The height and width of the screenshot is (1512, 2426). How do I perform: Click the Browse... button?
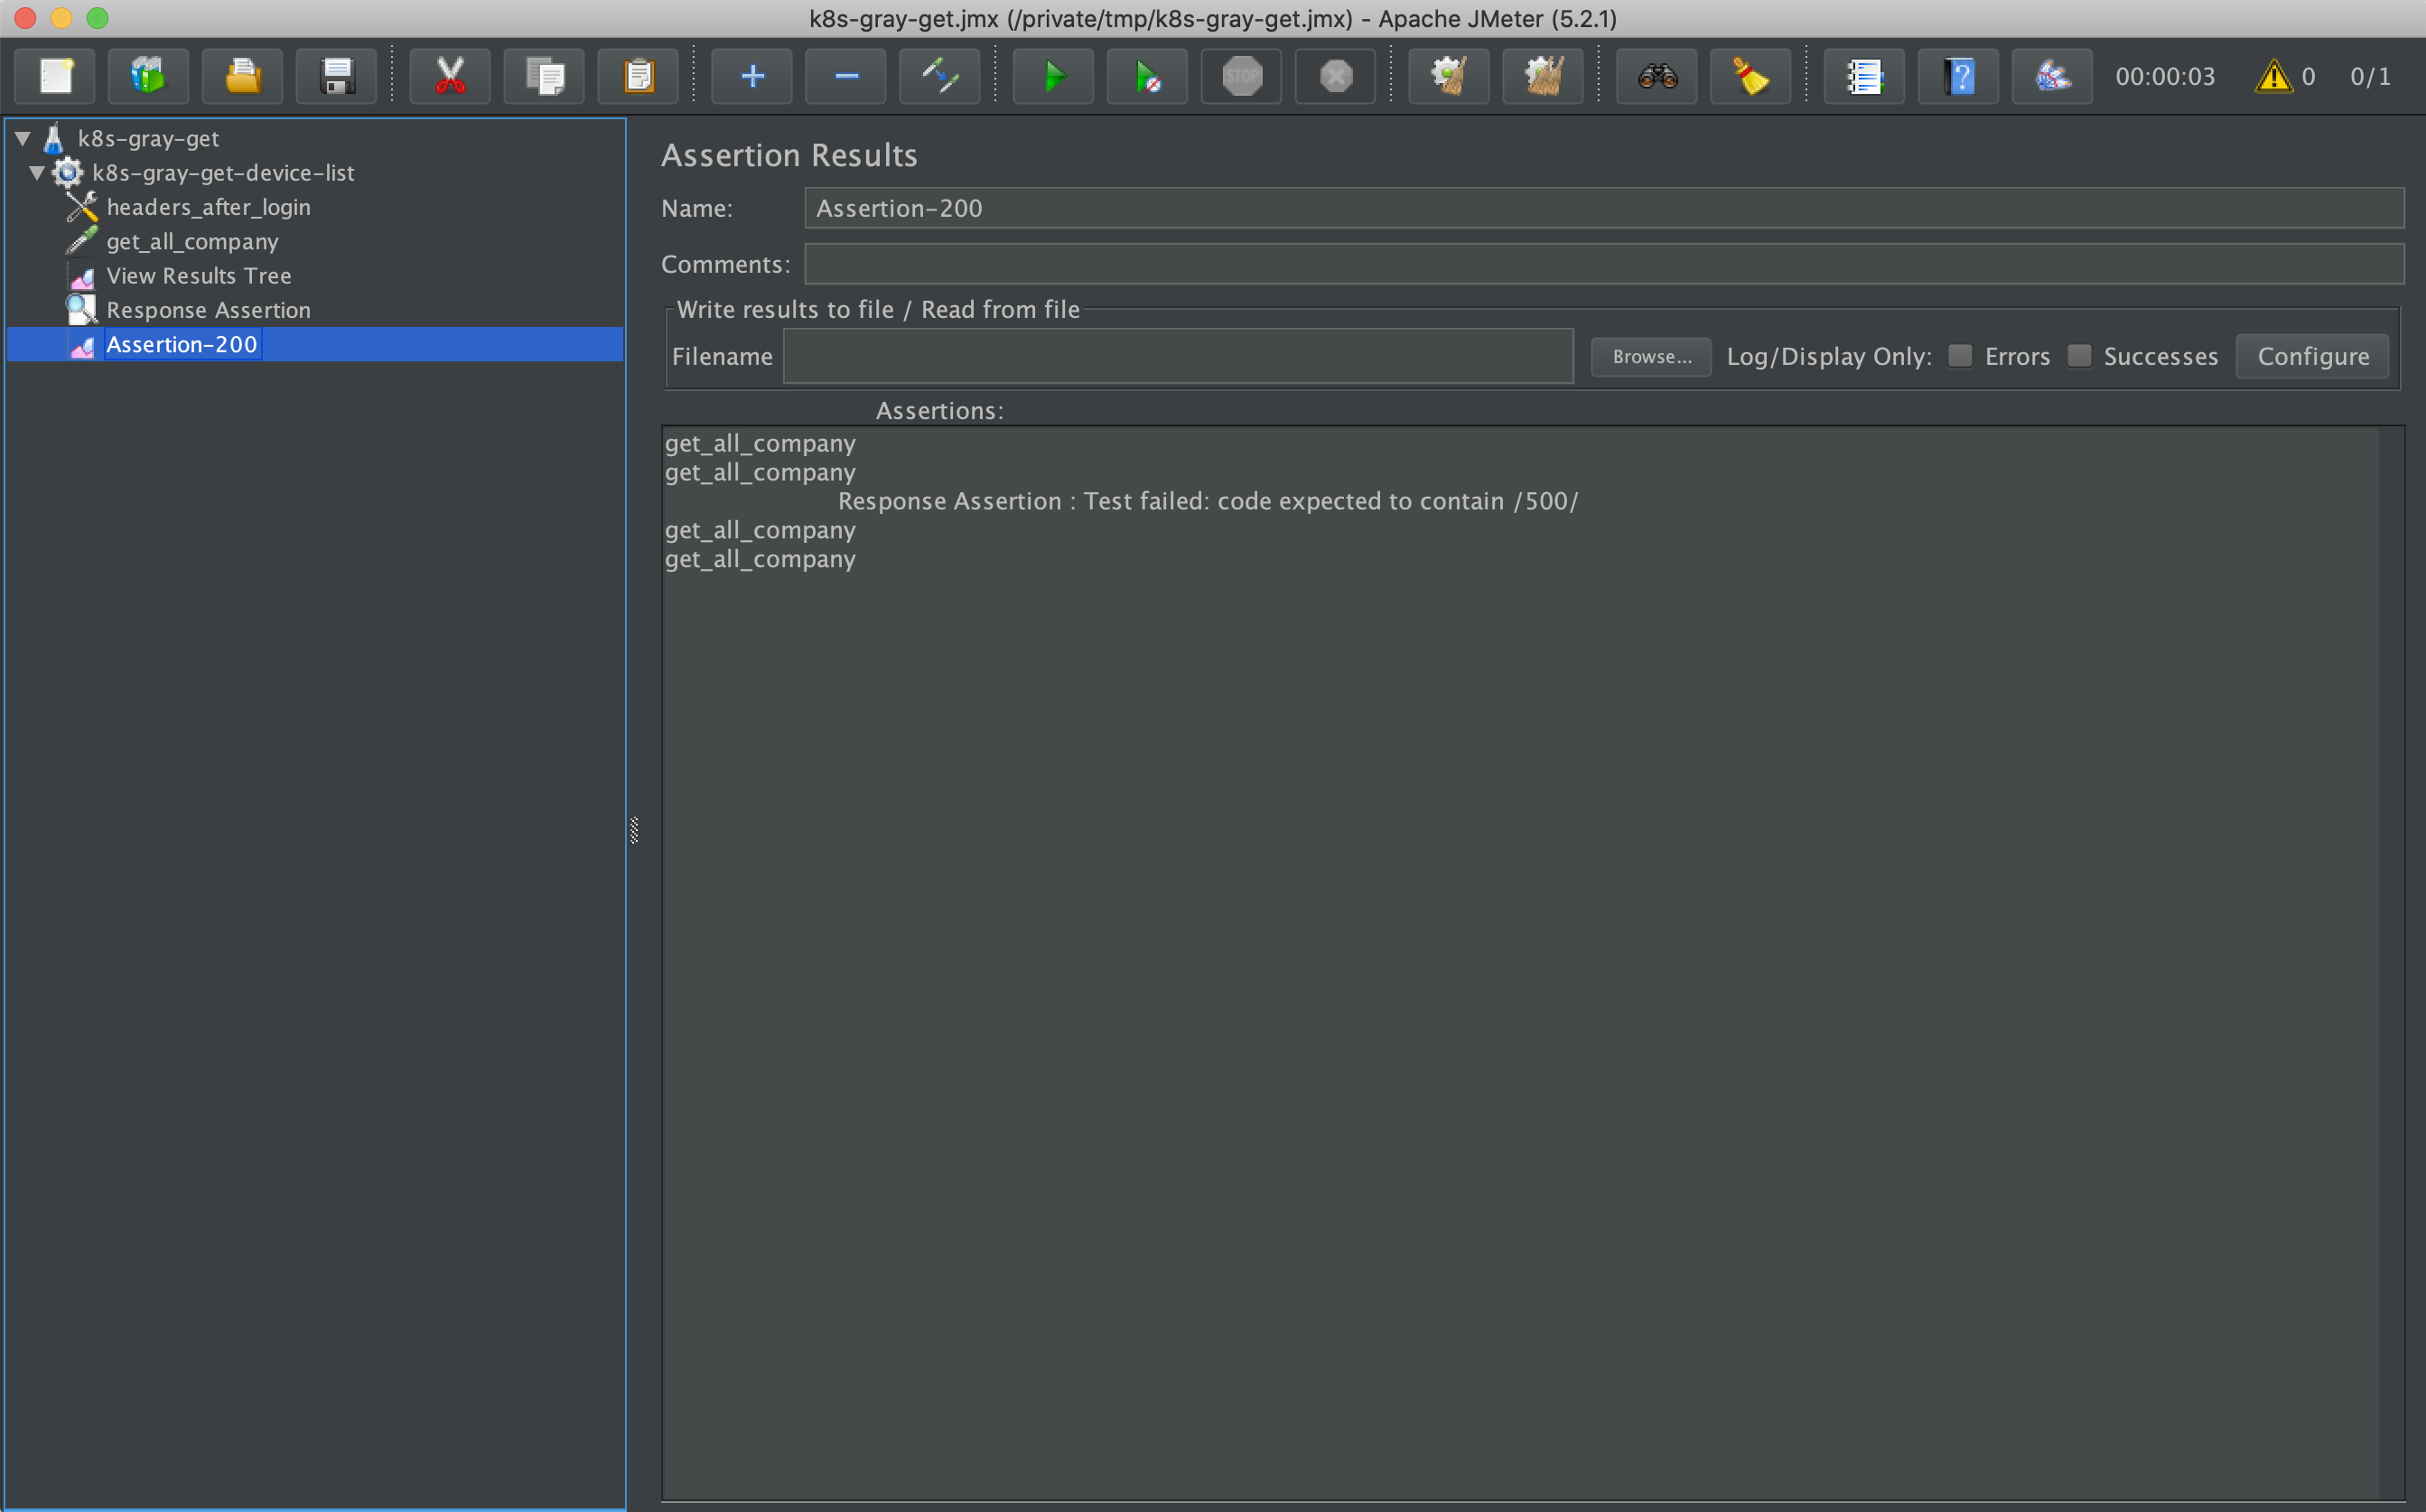[1651, 356]
